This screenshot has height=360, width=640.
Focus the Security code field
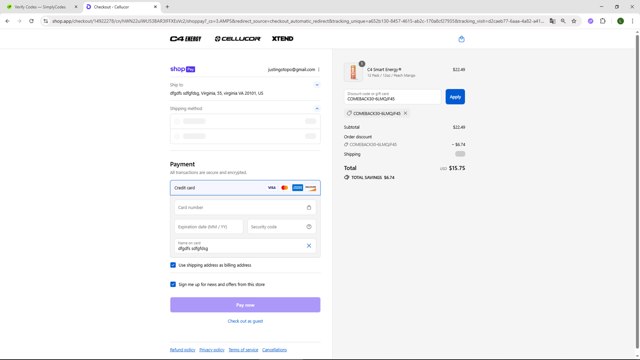[282, 227]
